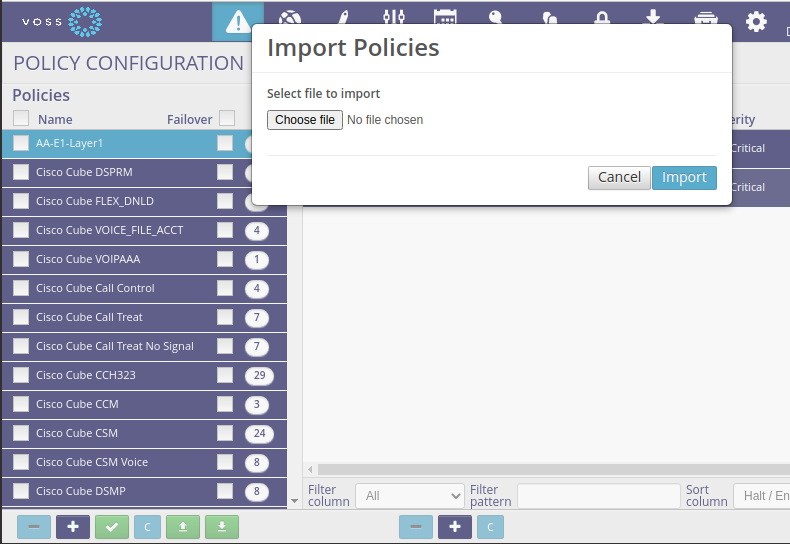This screenshot has height=544, width=790.
Task: Click the green upload arrow icon in bottom toolbar
Action: tap(182, 527)
